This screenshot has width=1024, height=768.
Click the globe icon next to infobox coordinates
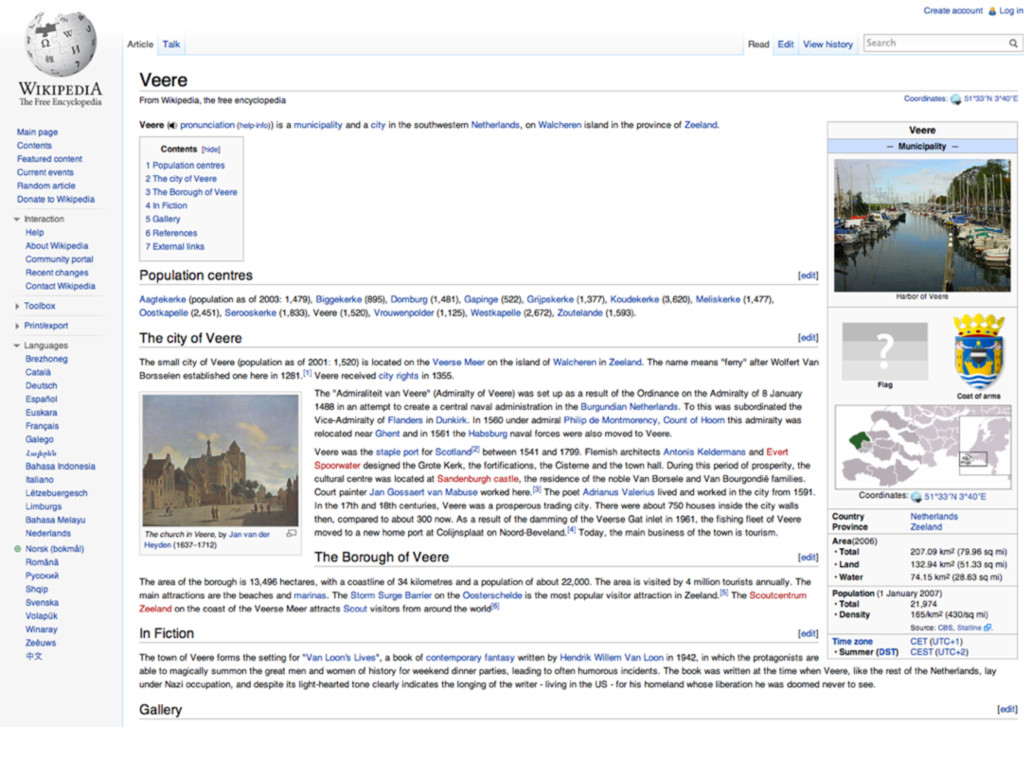[916, 497]
